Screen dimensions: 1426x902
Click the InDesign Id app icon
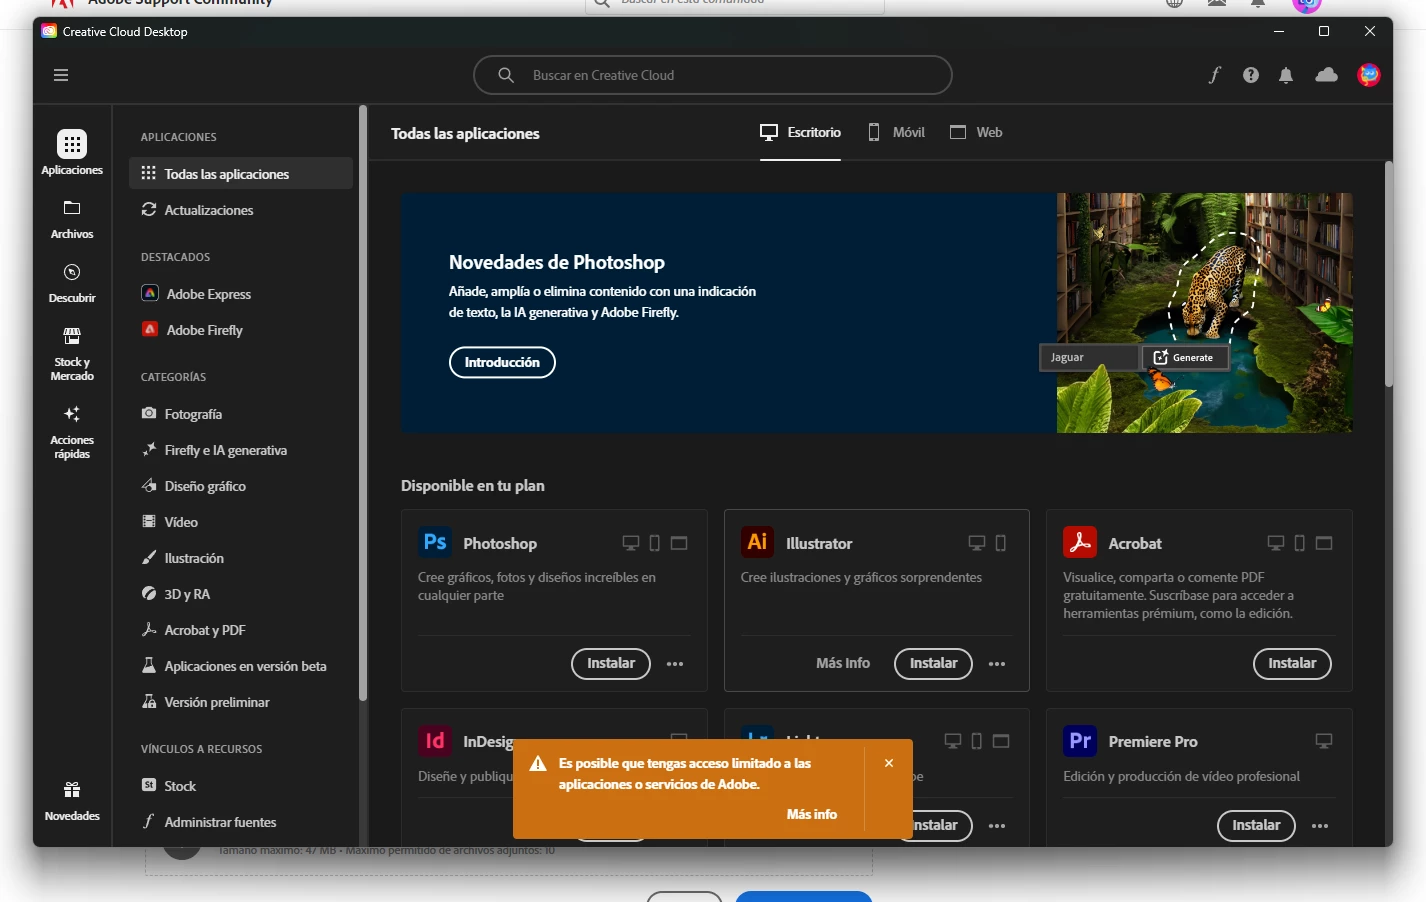tap(435, 741)
